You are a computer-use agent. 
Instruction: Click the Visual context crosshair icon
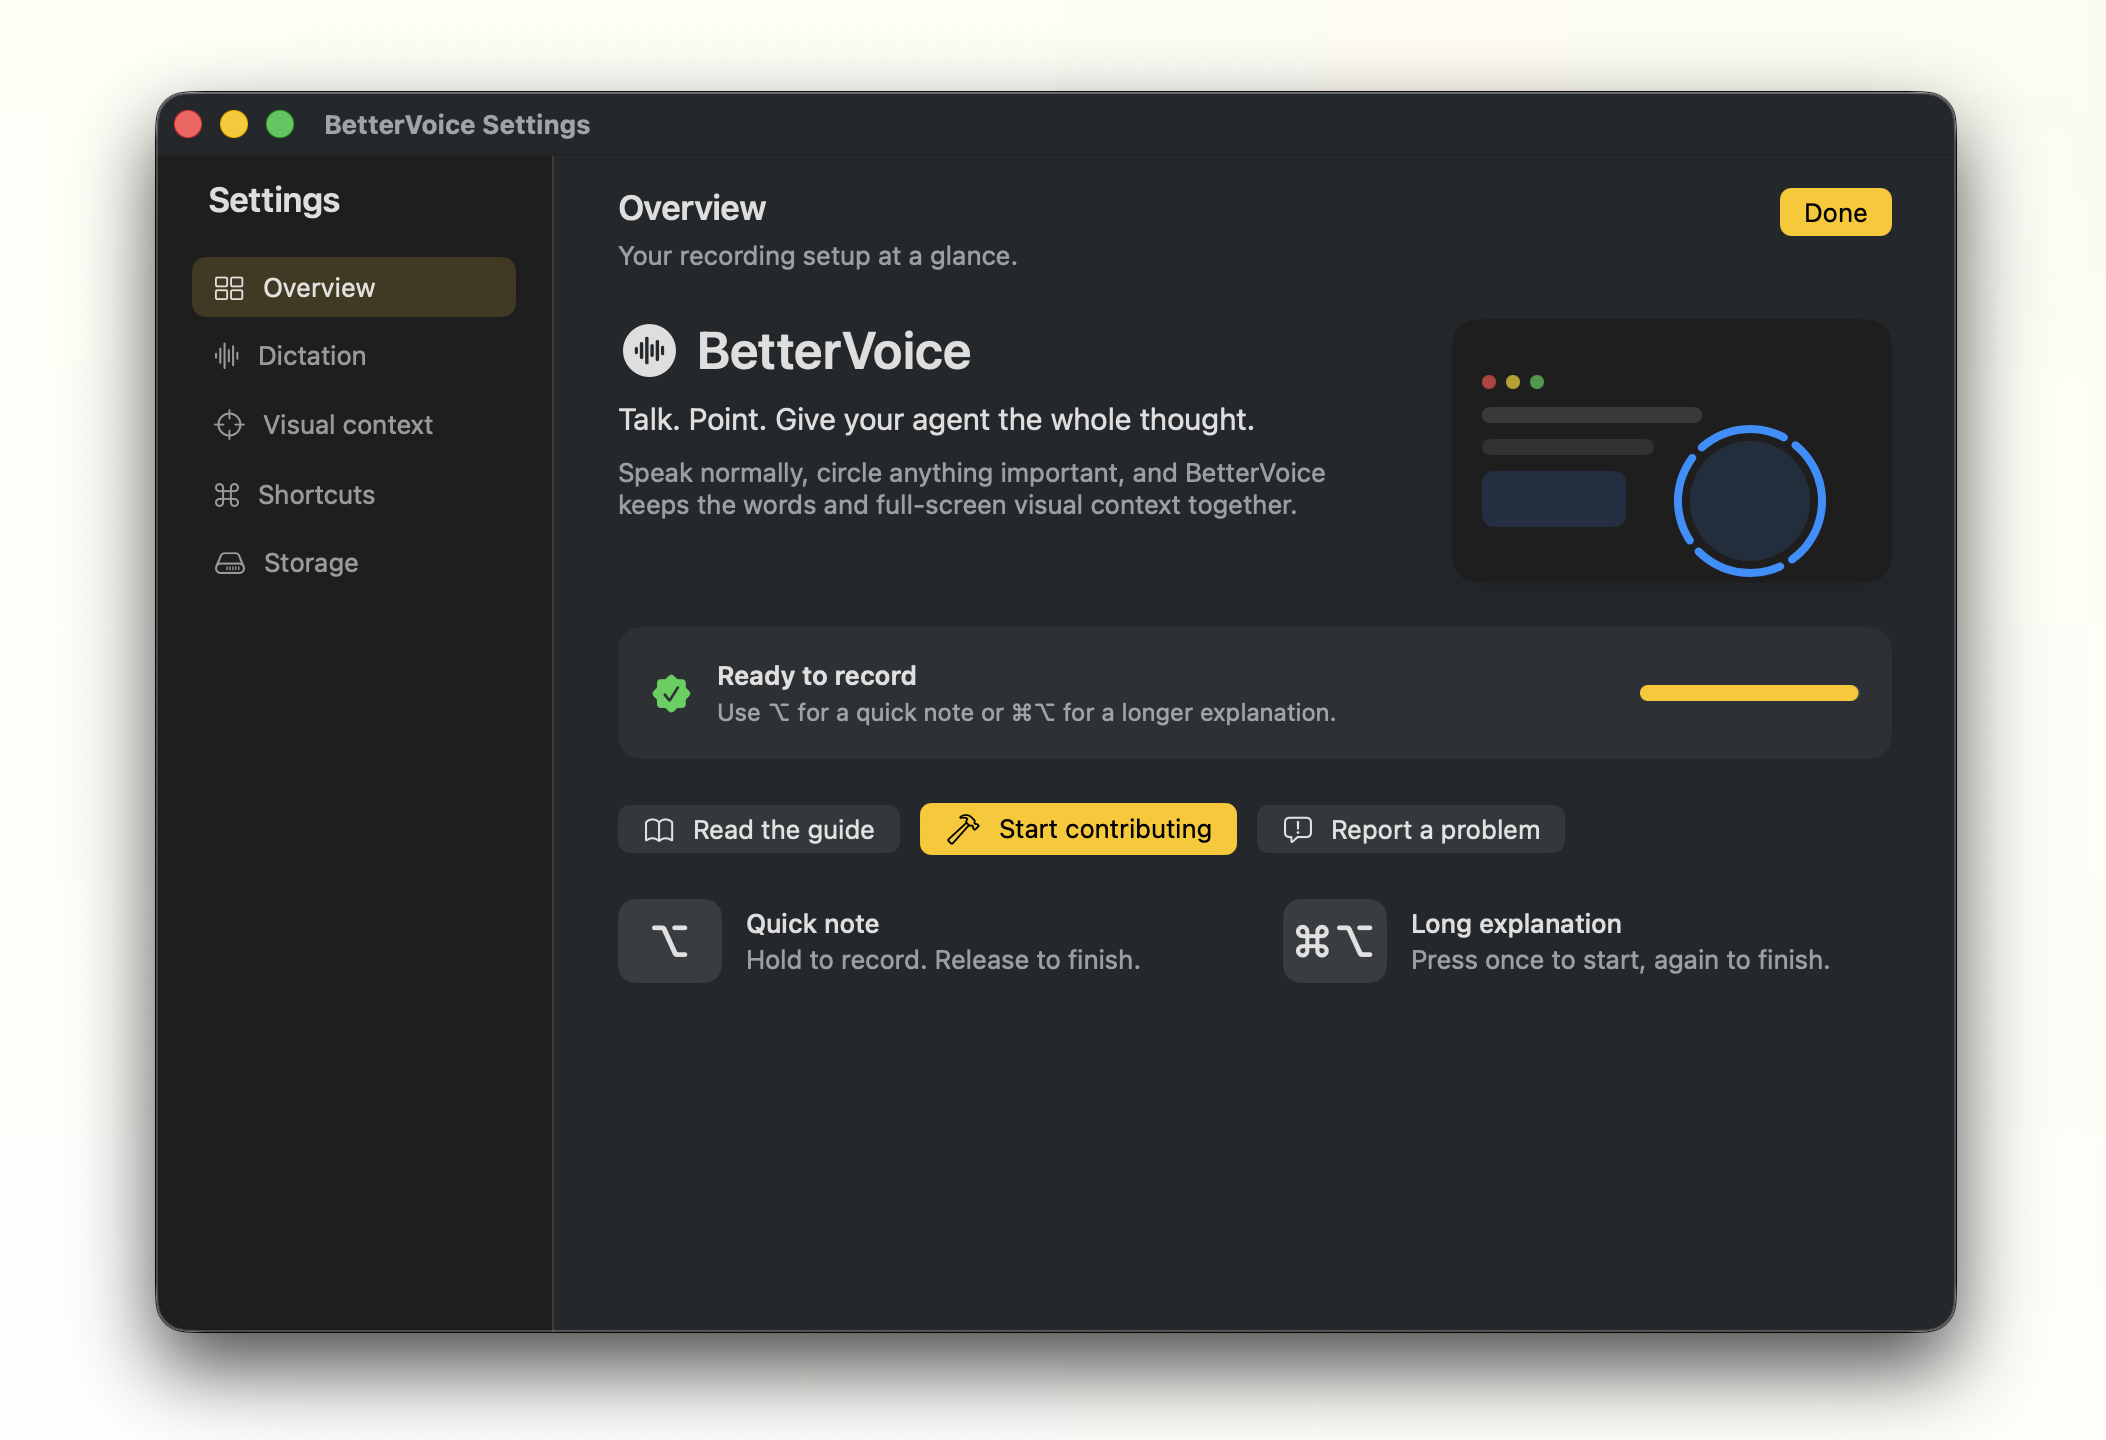click(229, 425)
